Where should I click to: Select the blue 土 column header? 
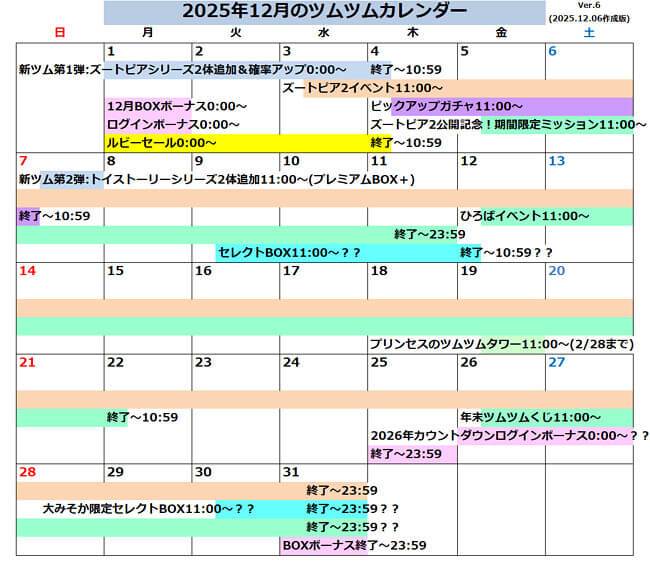click(588, 33)
